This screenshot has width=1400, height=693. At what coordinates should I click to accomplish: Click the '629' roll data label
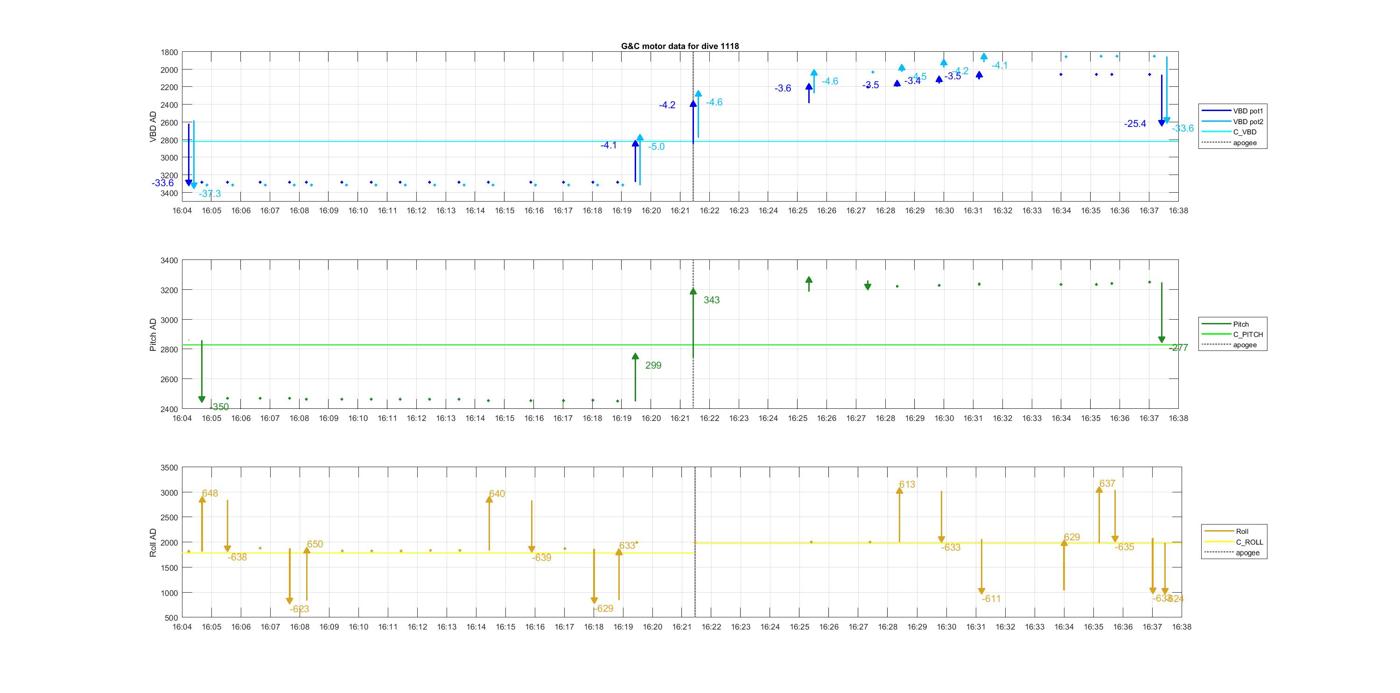click(x=1072, y=538)
